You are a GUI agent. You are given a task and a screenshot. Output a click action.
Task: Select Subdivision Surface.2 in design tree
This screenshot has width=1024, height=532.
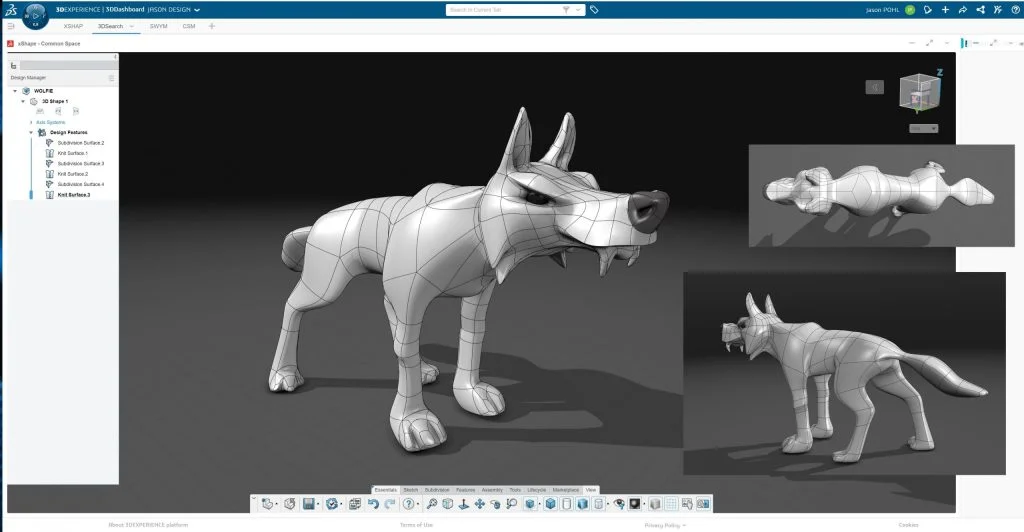[80, 143]
